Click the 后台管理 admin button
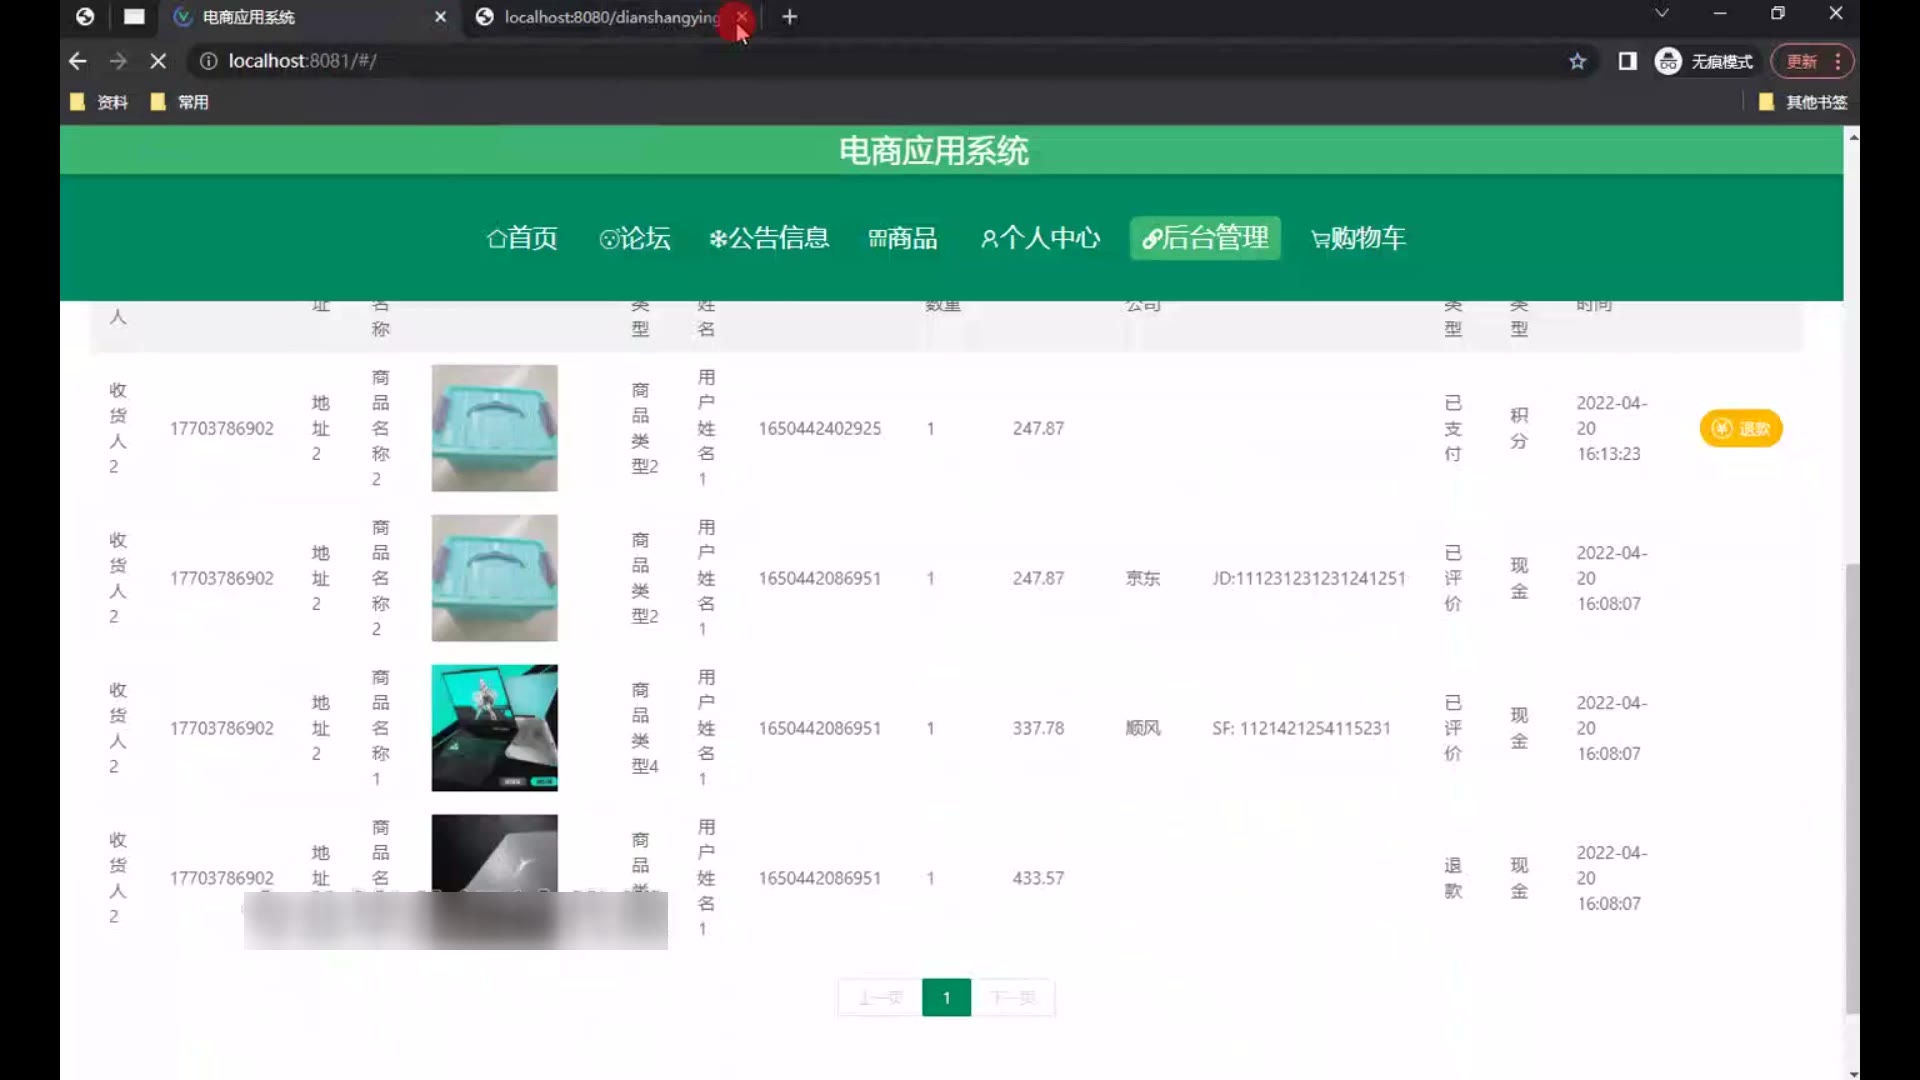Viewport: 1920px width, 1080px height. tap(1205, 238)
